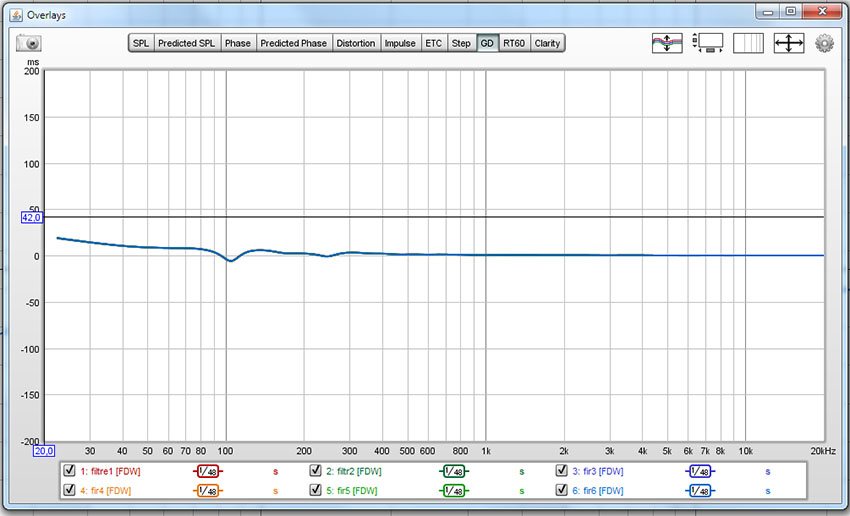850x516 pixels.
Task: Switch to the Predicted SPL tab
Action: [x=186, y=43]
